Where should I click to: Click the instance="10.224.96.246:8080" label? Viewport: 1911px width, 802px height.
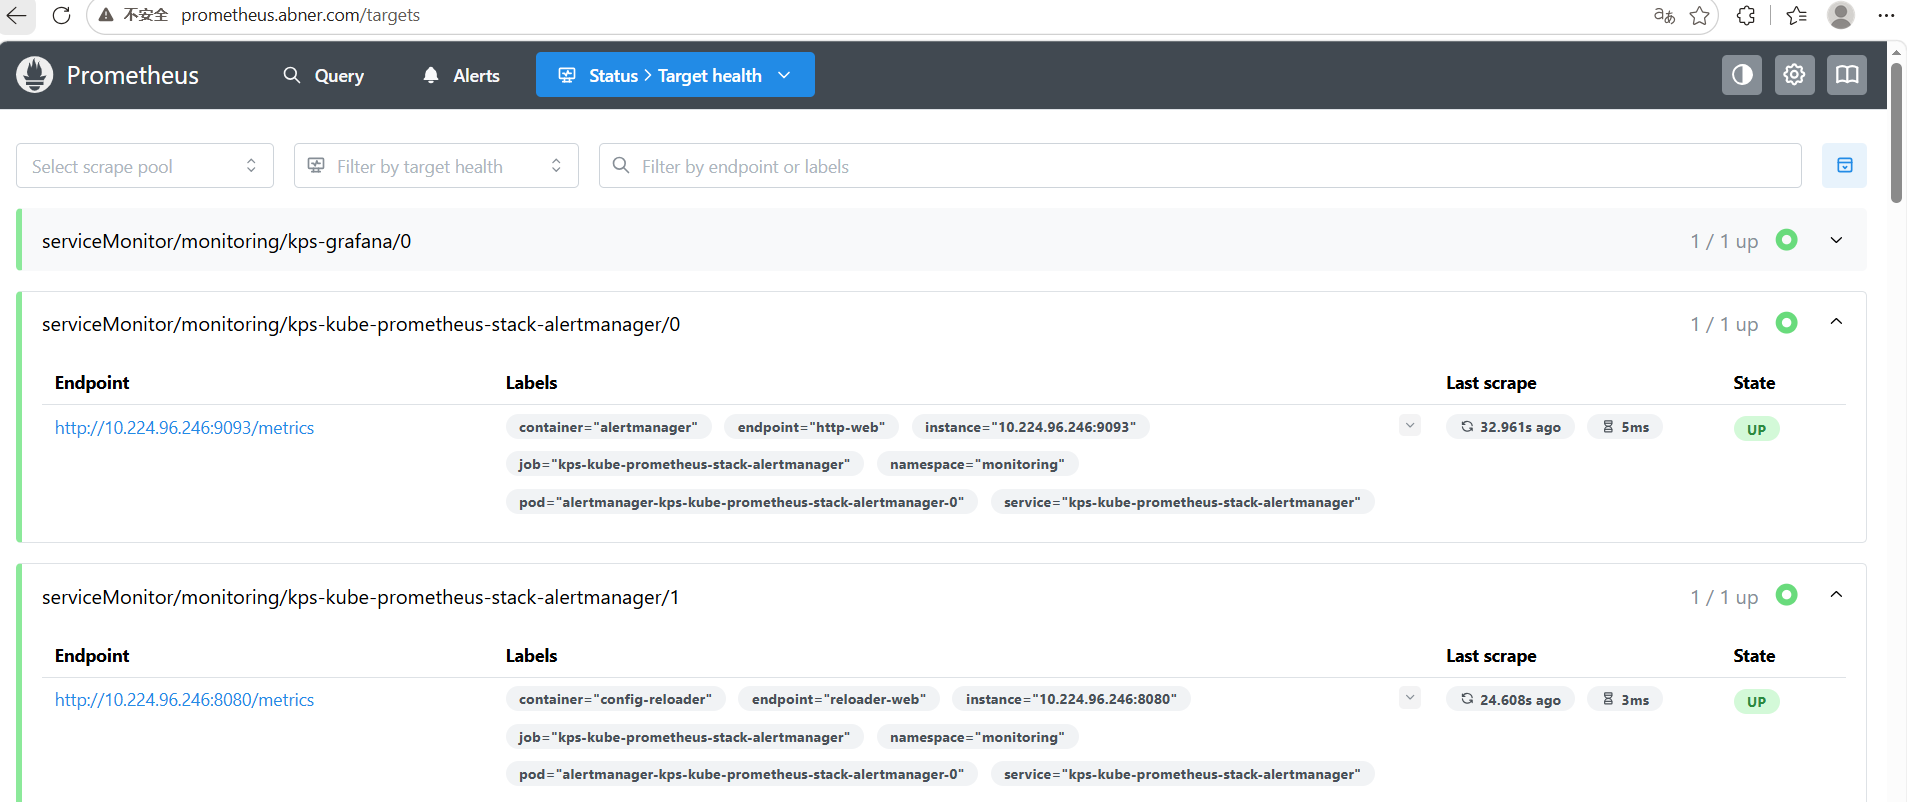pos(1071,699)
